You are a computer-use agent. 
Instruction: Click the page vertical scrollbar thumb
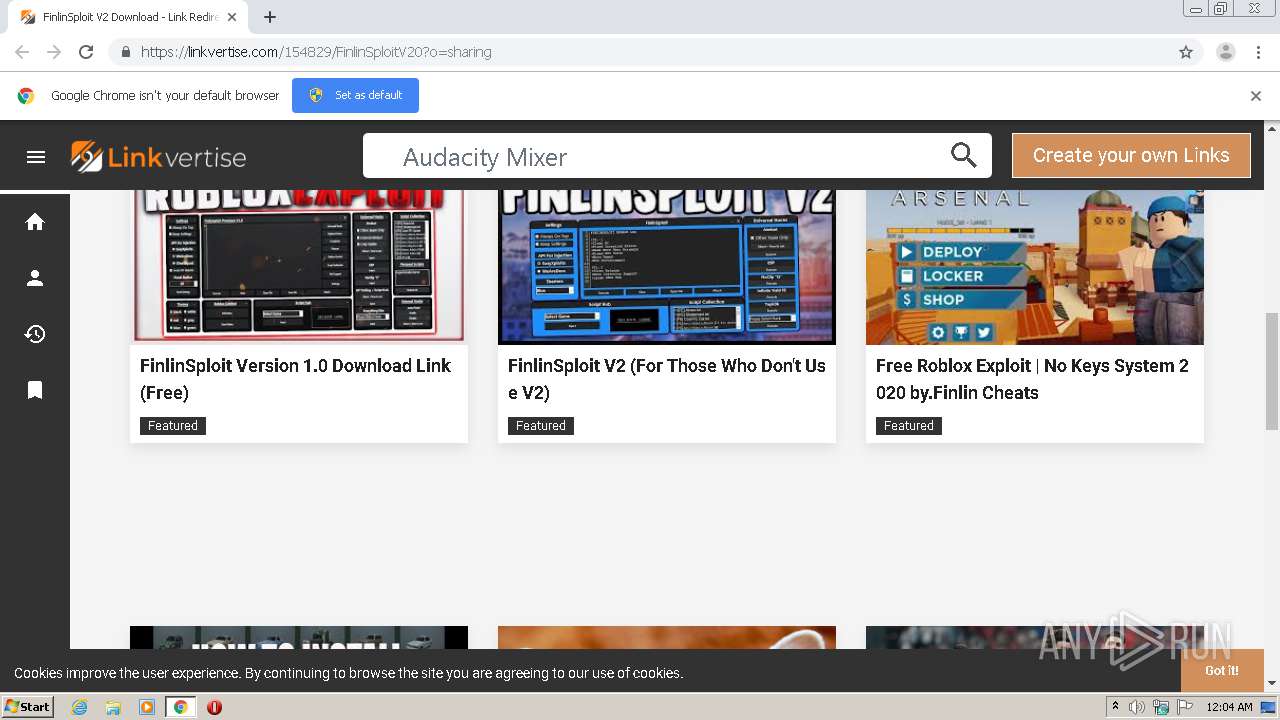1272,371
